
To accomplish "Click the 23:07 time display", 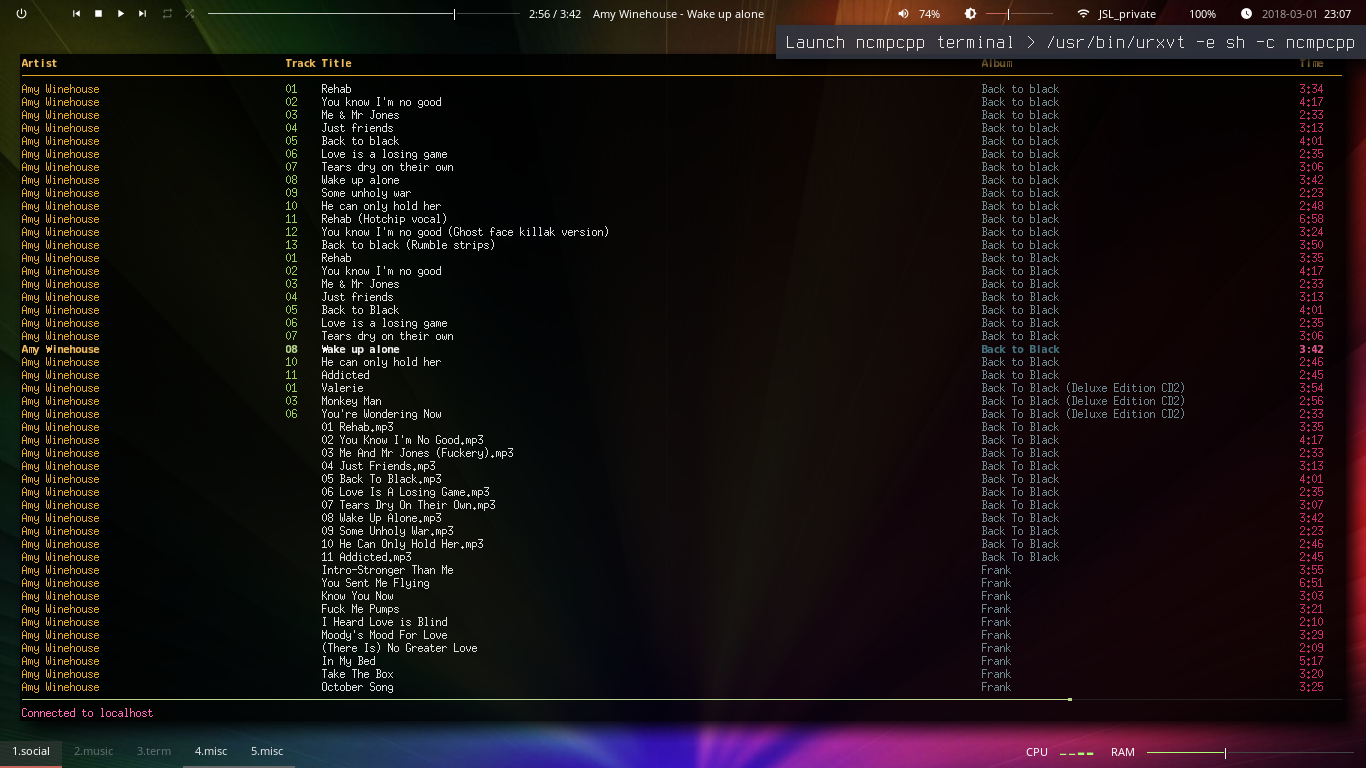I will 1337,14.
